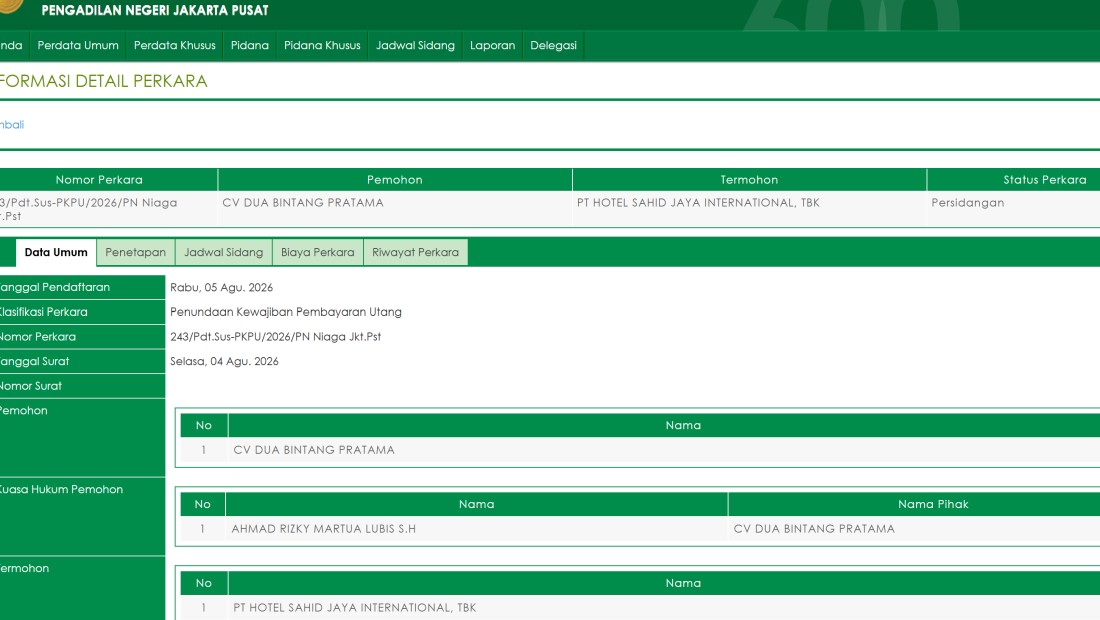Click the Tanggal Surat label

pyautogui.click(x=34, y=361)
